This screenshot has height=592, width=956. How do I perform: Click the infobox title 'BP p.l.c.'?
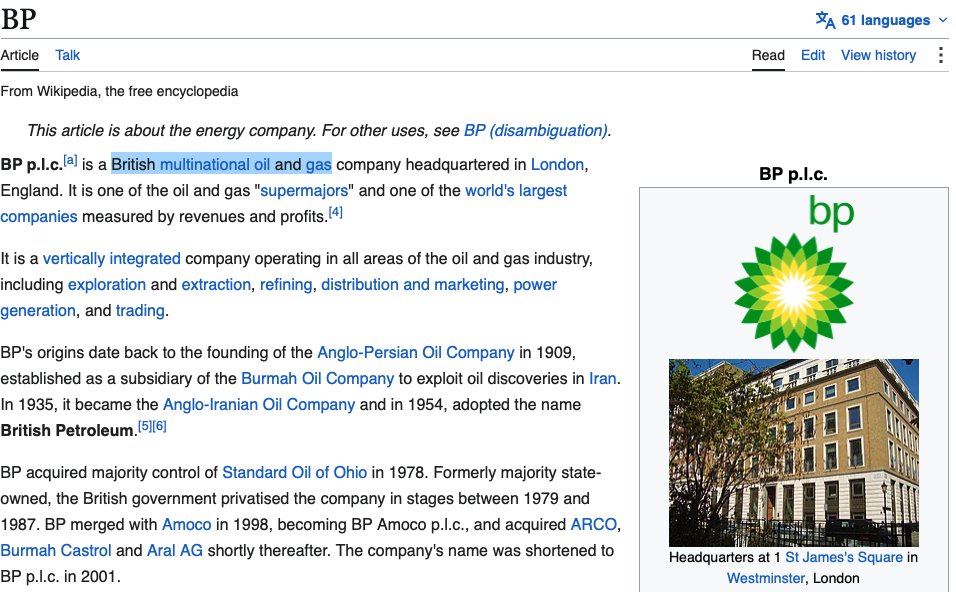pyautogui.click(x=793, y=174)
